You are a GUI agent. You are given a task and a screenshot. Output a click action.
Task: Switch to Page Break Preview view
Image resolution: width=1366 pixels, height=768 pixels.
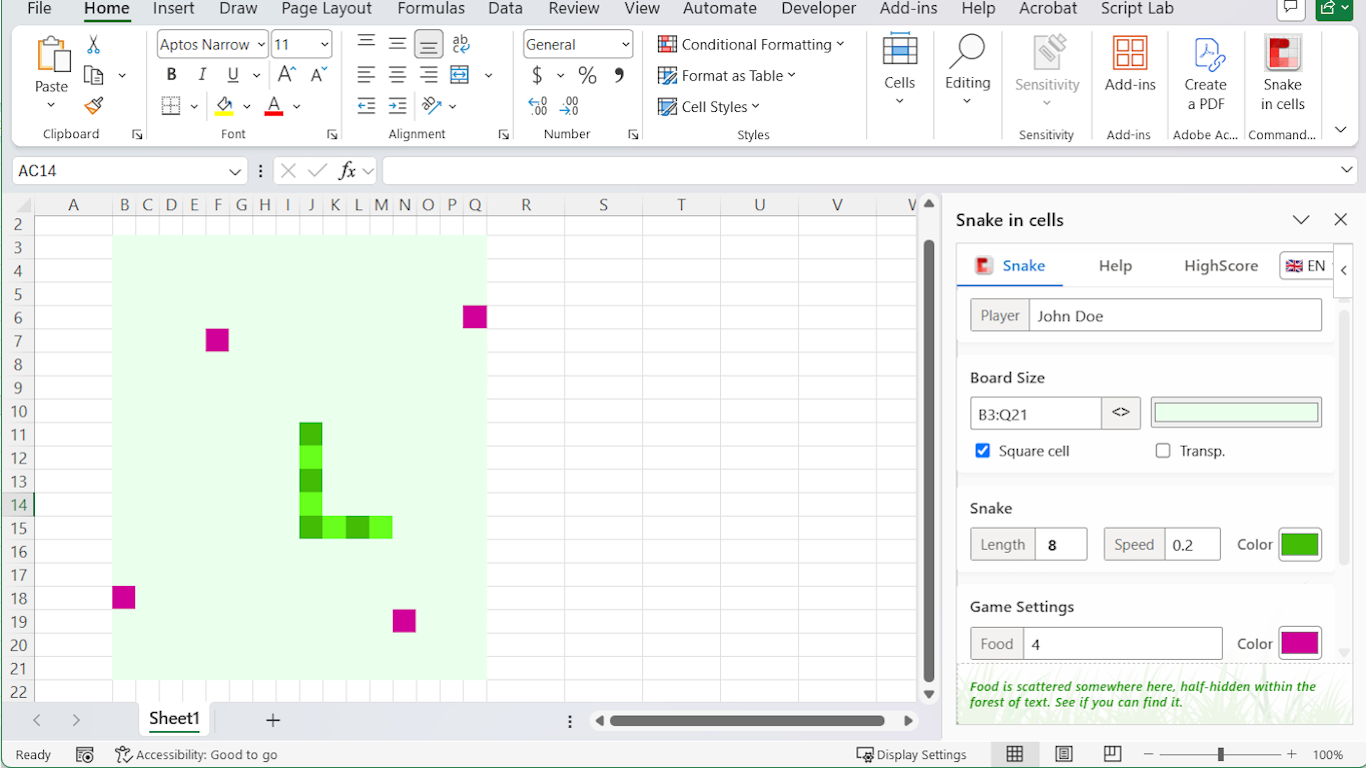1112,754
